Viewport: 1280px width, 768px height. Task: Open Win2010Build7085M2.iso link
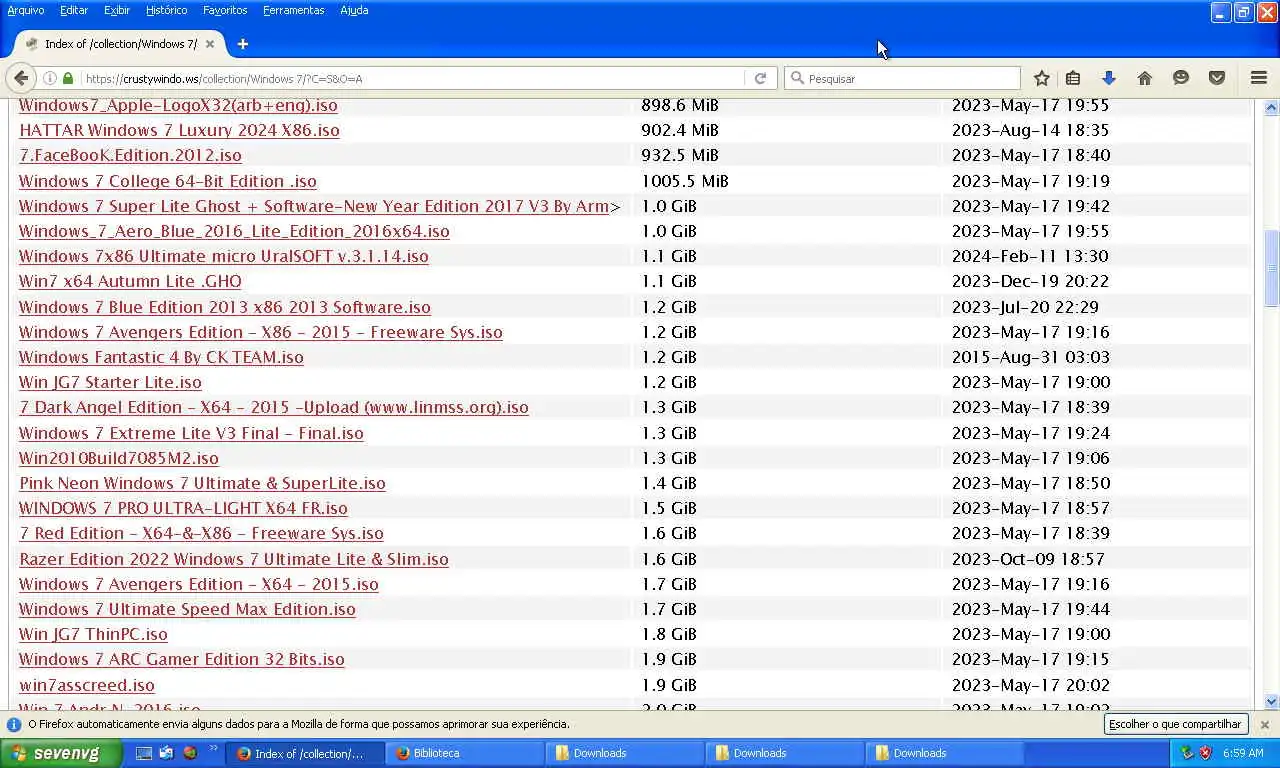click(119, 458)
